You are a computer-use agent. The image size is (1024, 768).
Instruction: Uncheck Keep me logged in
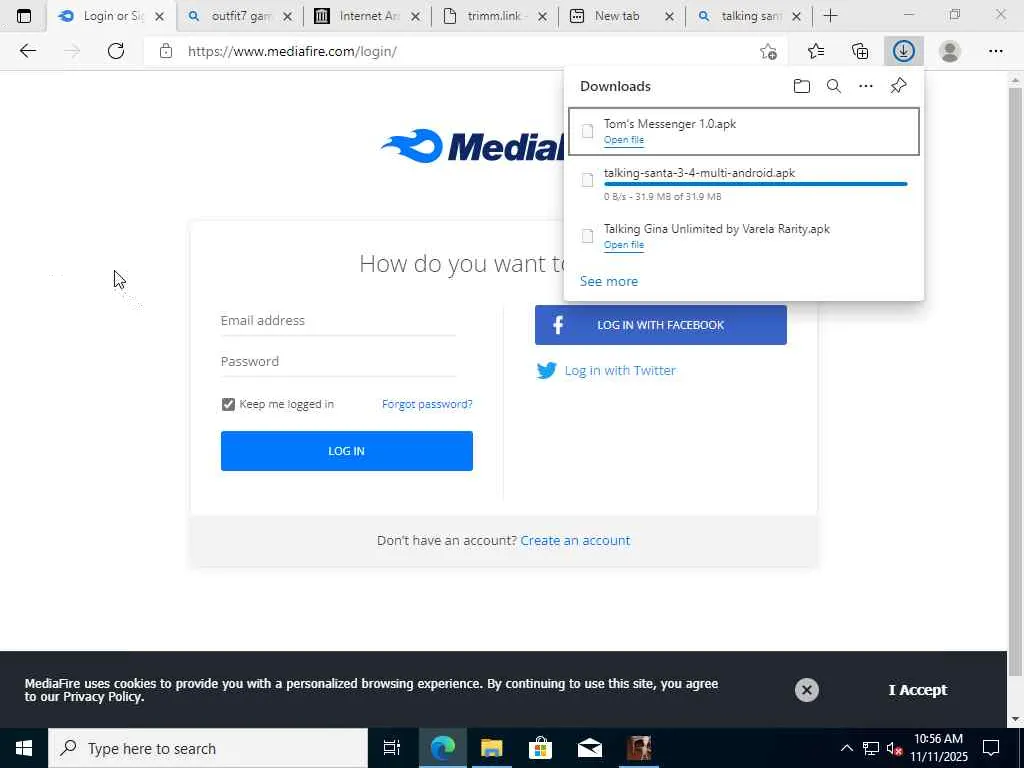[x=228, y=404]
